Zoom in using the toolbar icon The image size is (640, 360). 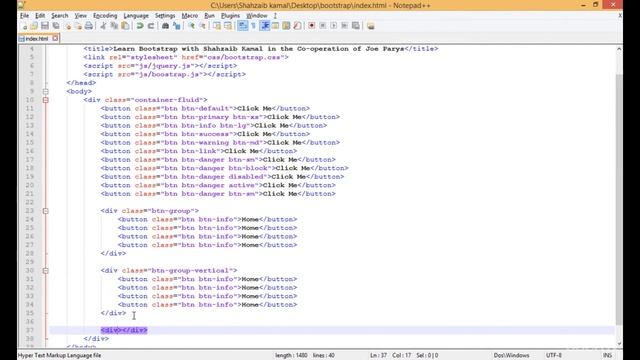191,26
